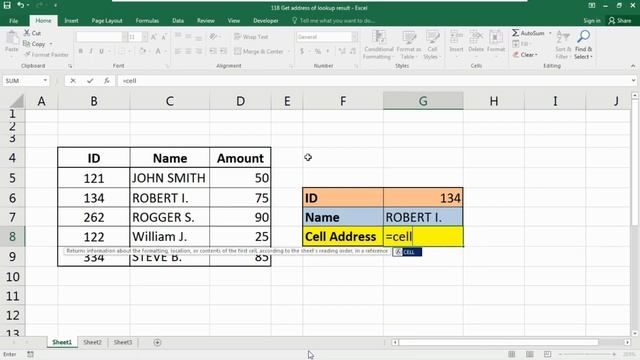Switch to the Page Layout tab
The width and height of the screenshot is (640, 360).
click(x=107, y=20)
